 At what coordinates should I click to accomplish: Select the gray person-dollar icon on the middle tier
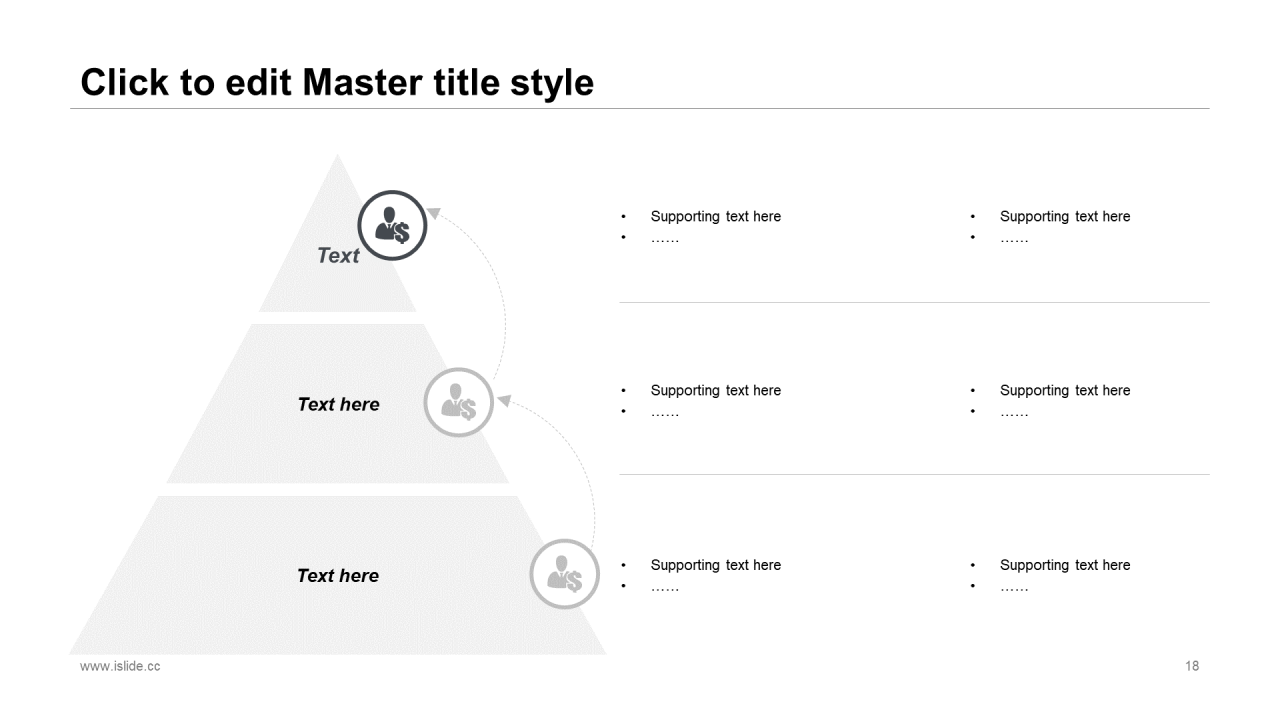[459, 402]
